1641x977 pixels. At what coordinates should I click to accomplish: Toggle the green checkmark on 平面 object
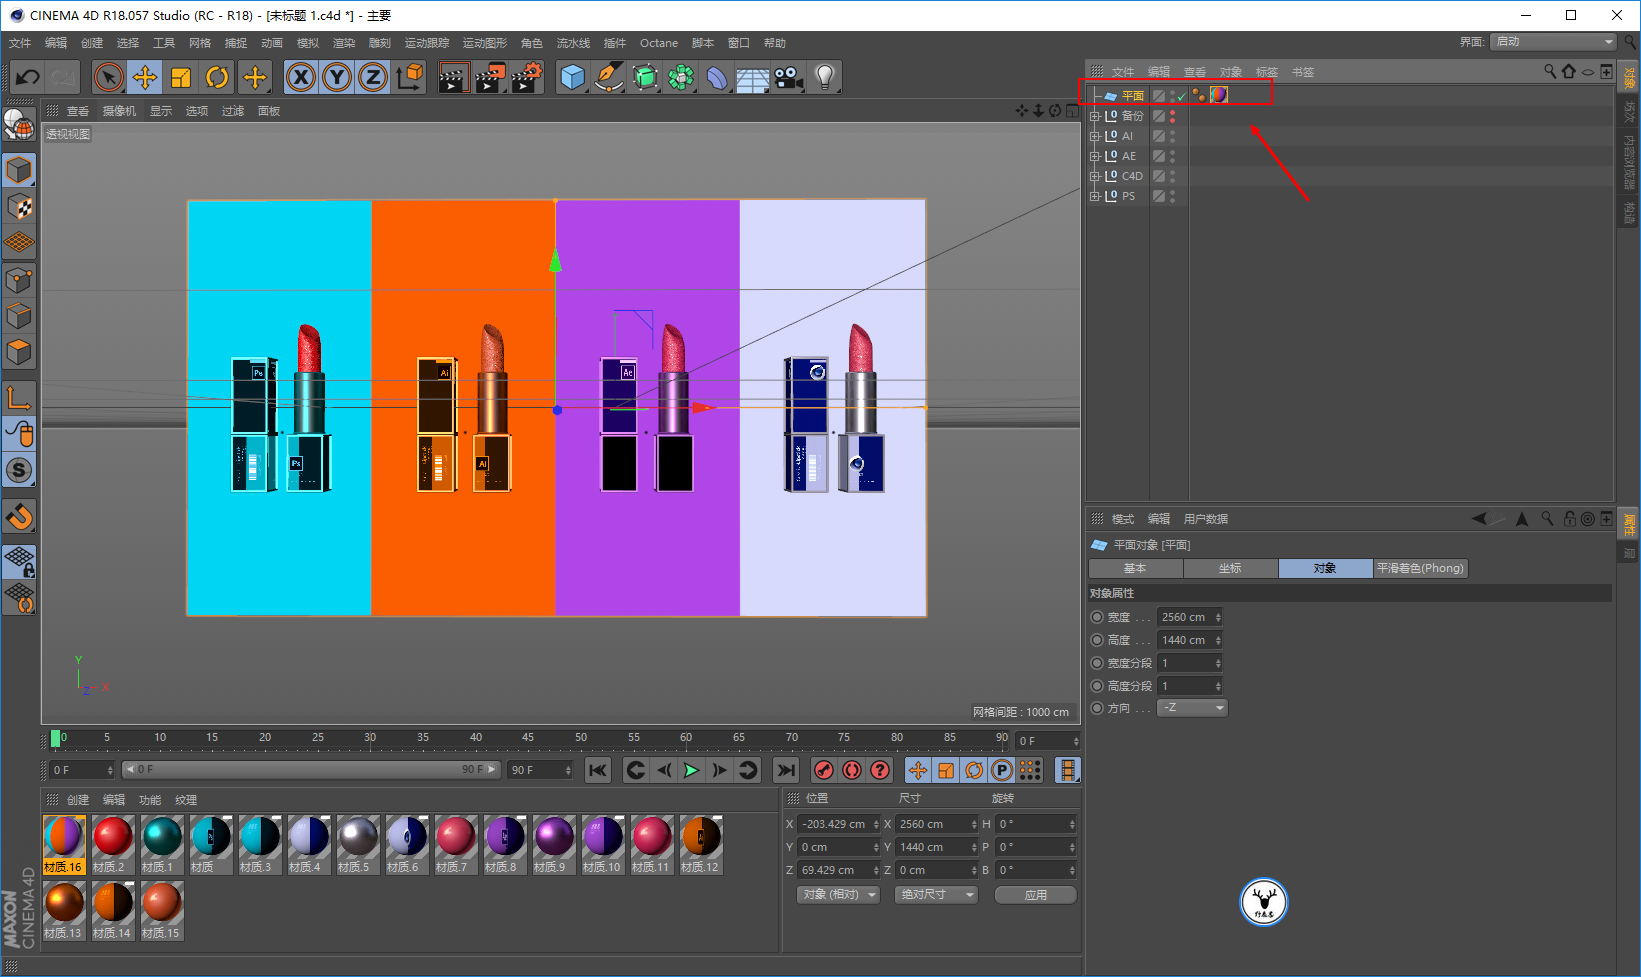1182,96
